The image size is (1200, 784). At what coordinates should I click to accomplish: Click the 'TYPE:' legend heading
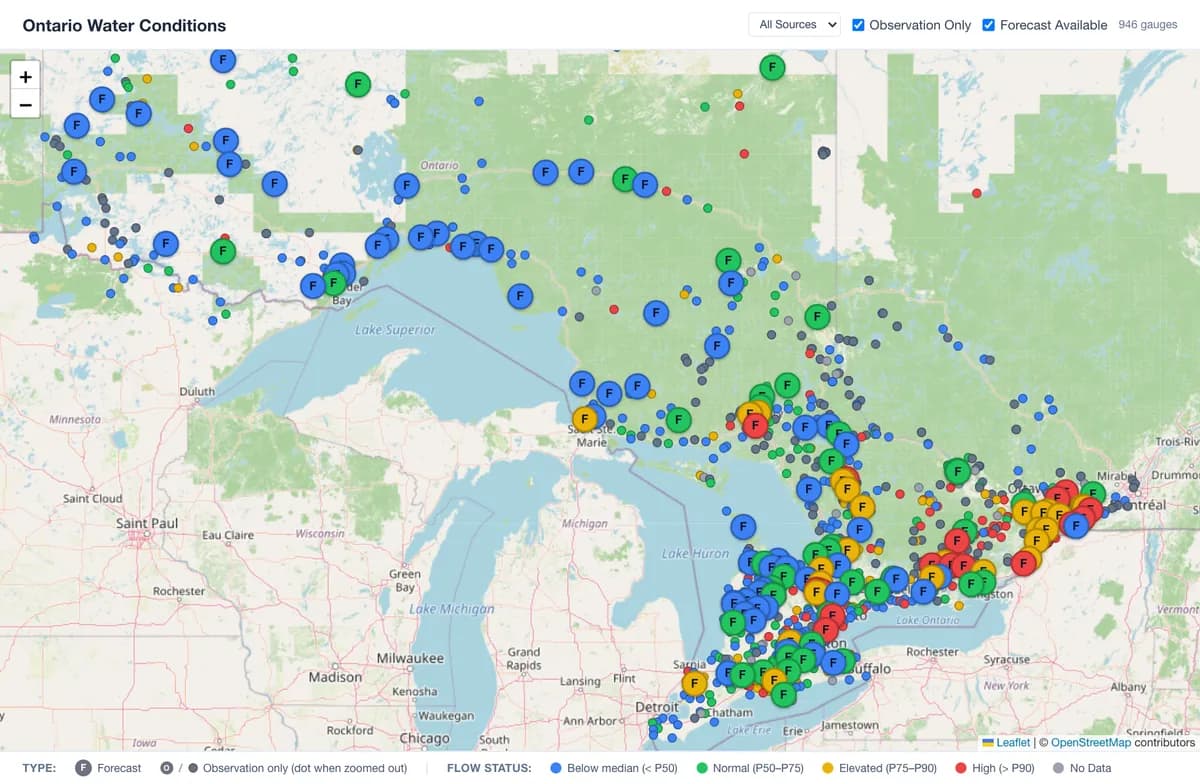(39, 768)
